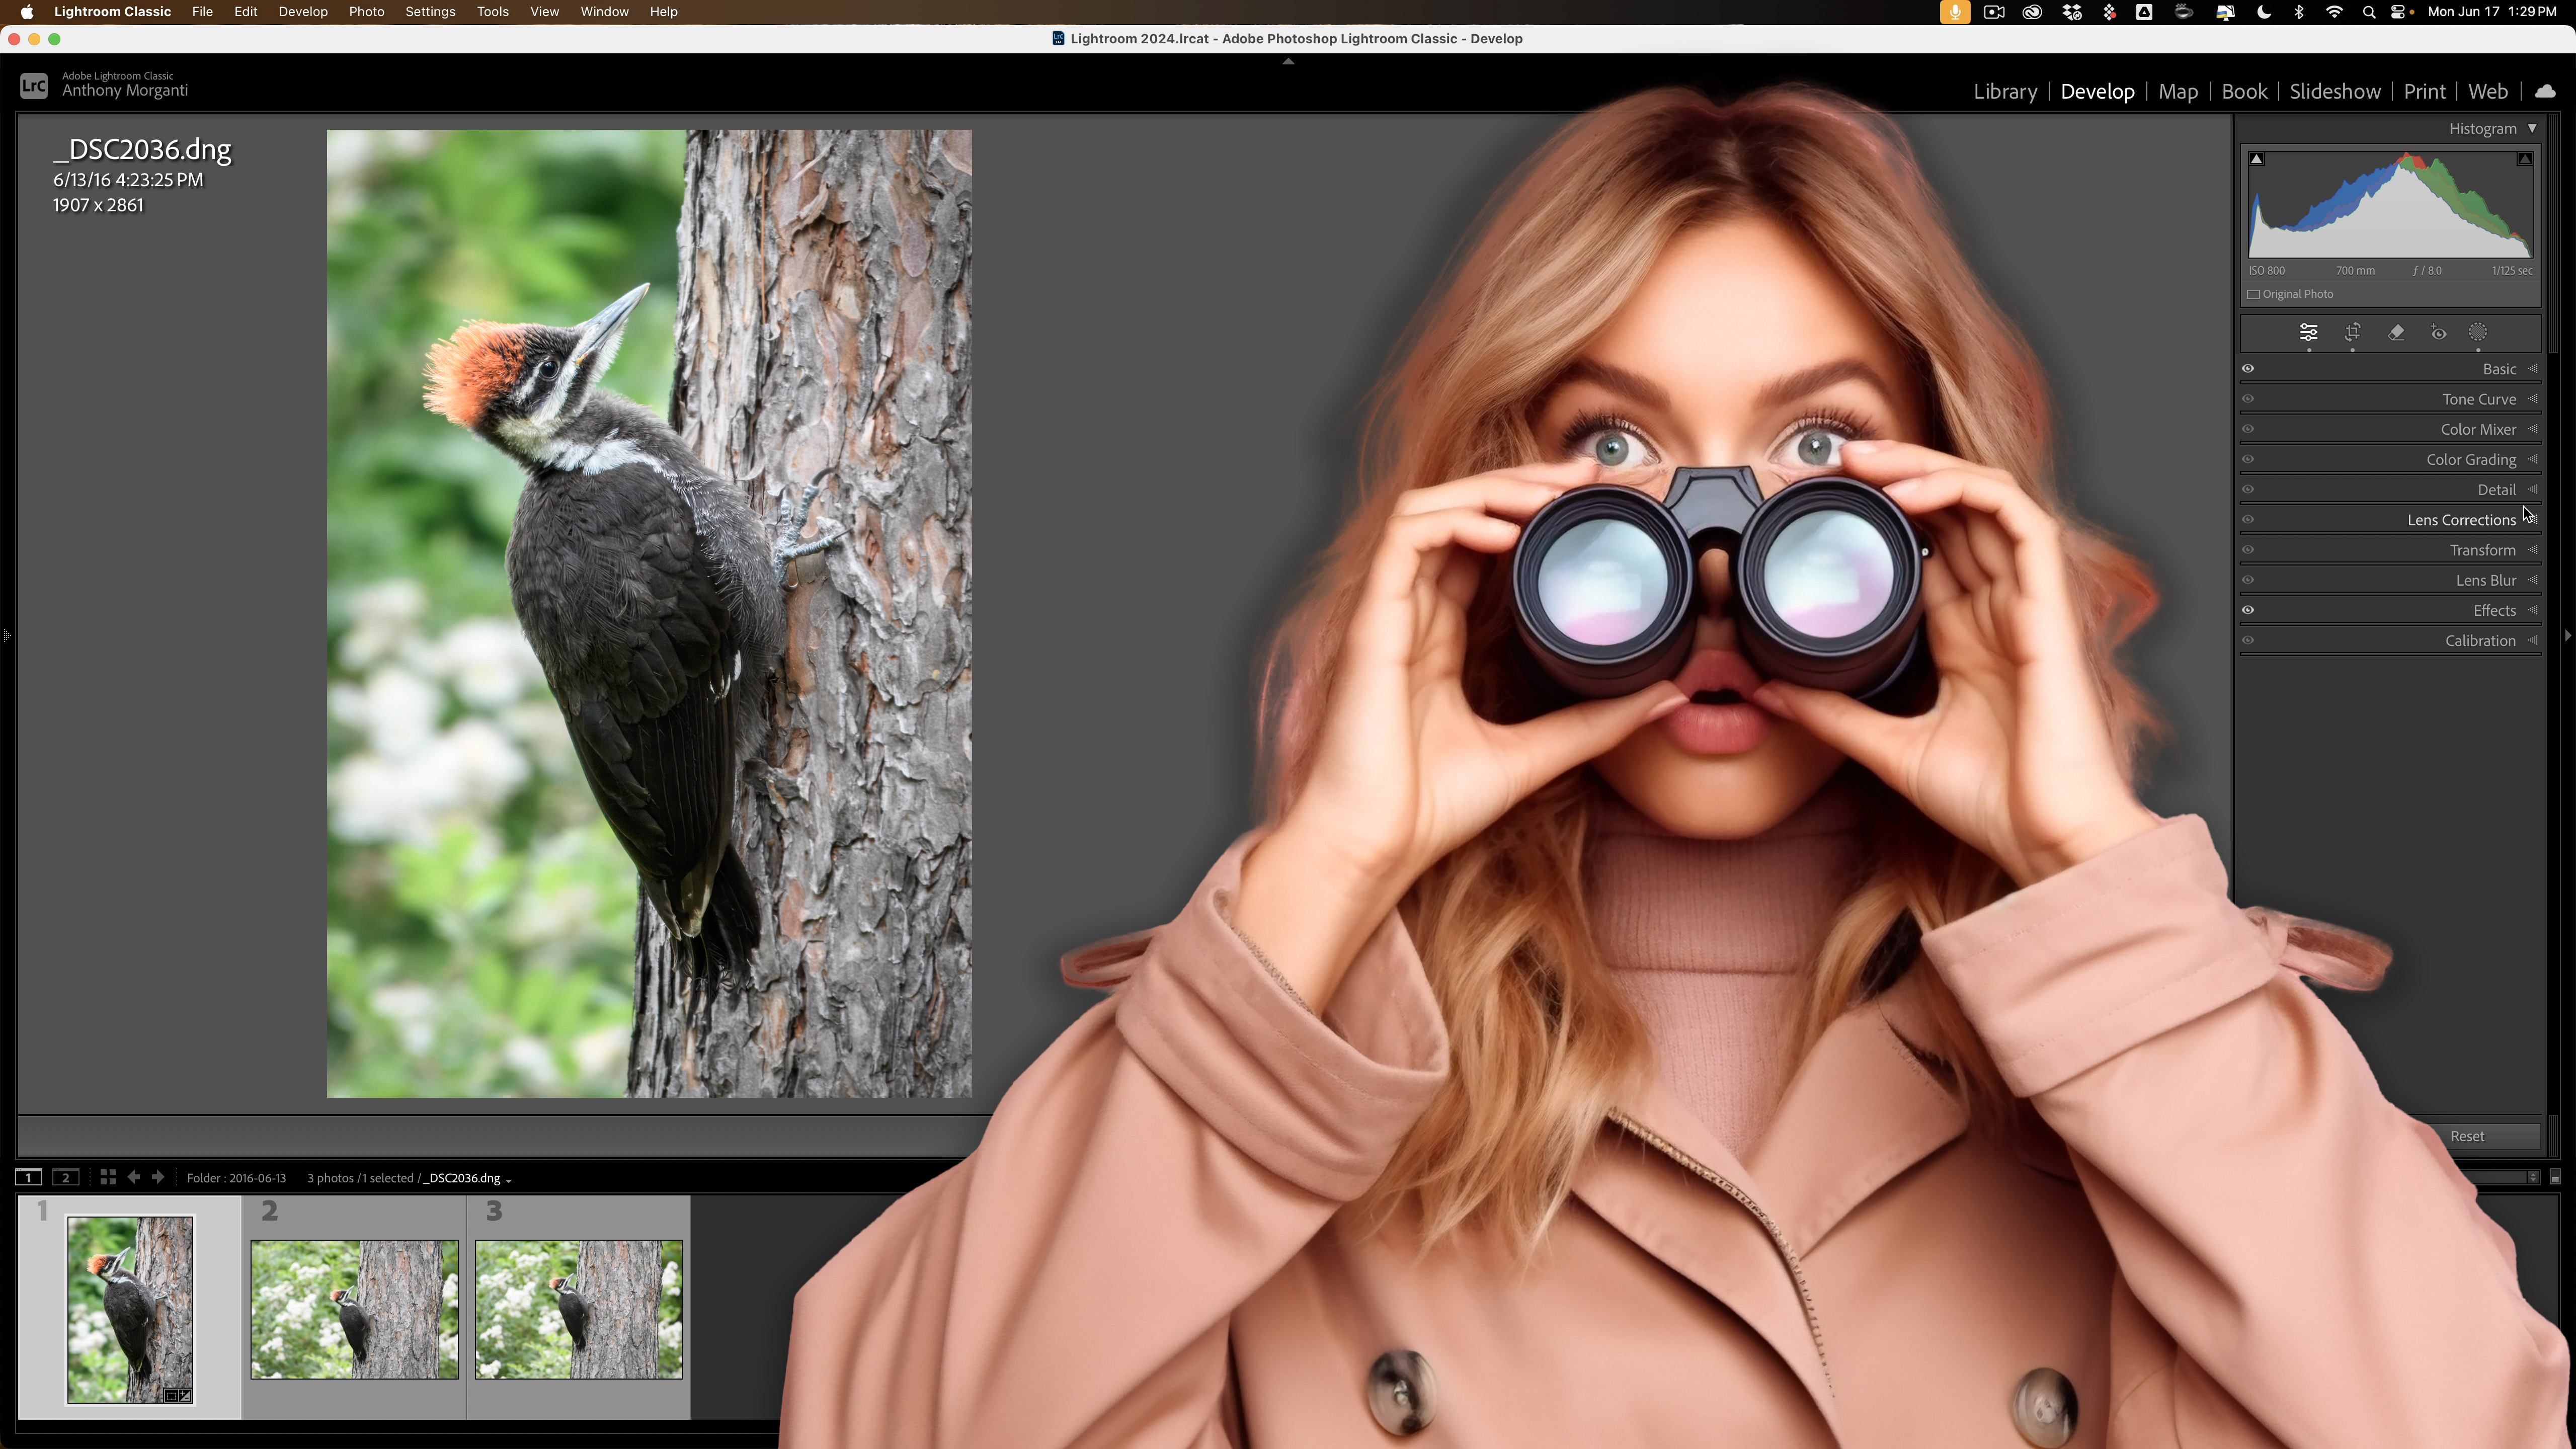Go to previous photo using filmstrip arrow
The height and width of the screenshot is (1449, 2576).
[134, 1177]
